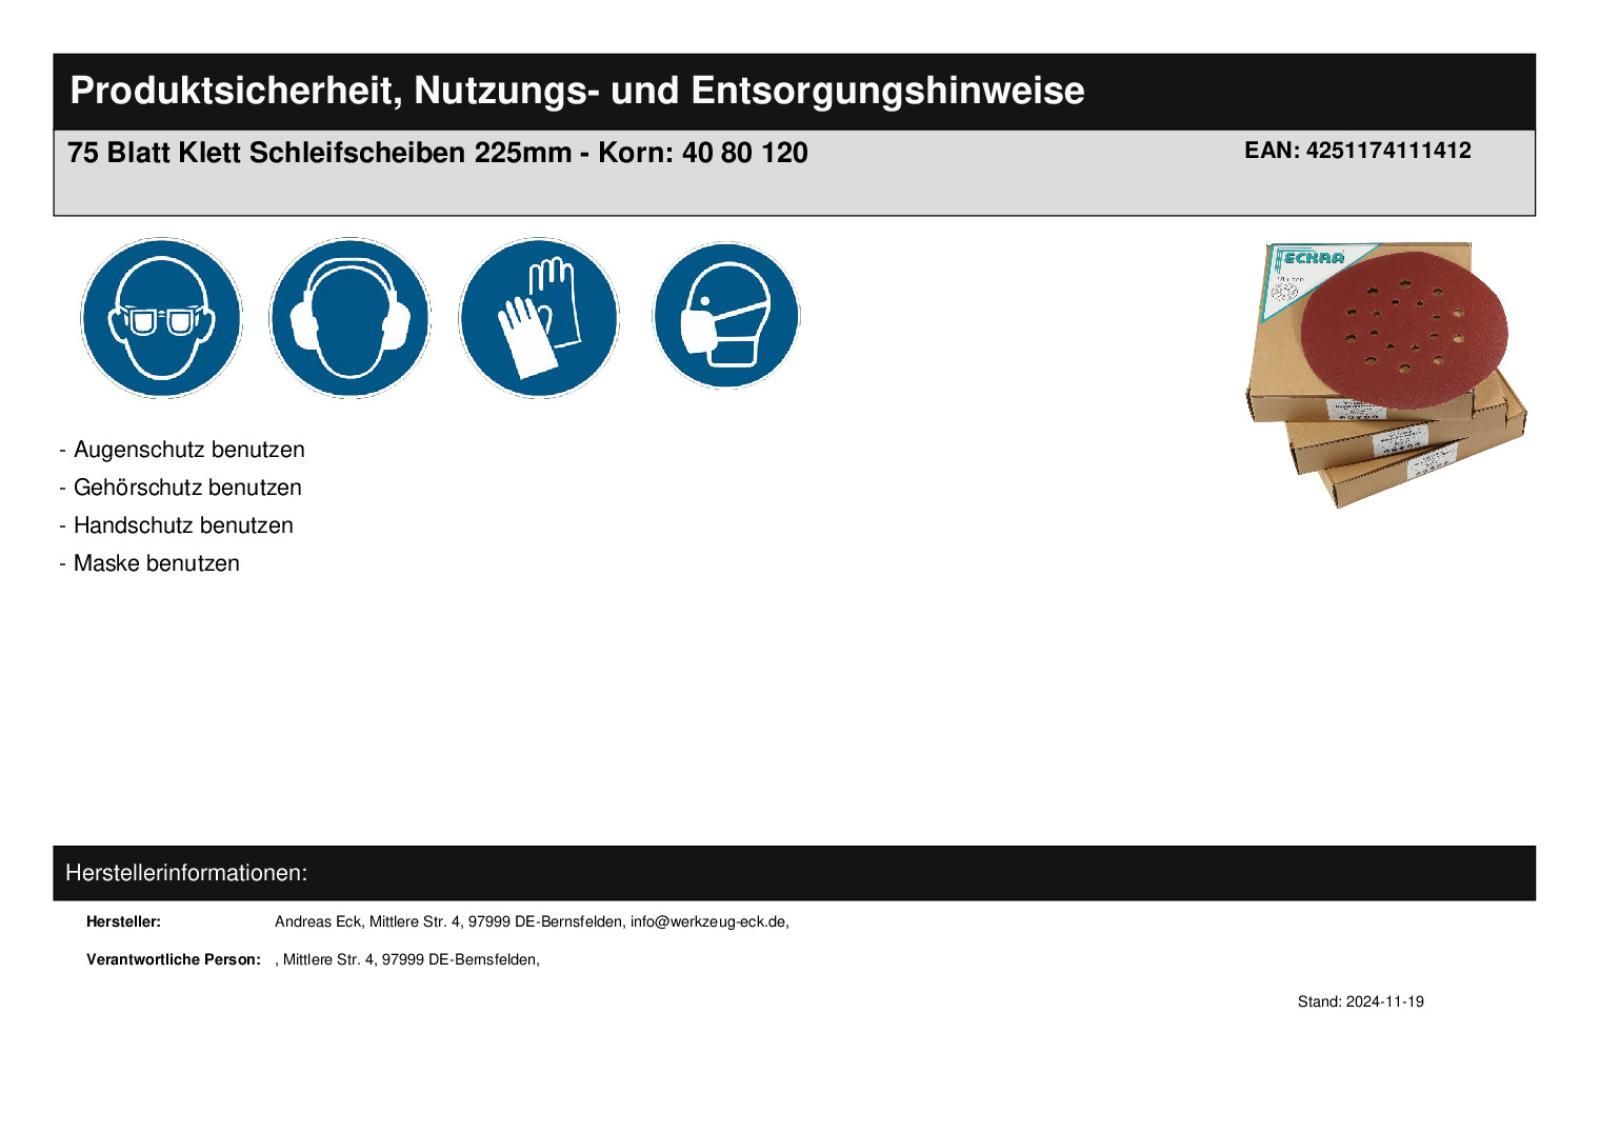Viewport: 1600px width, 1132px height.
Task: Click the bold 'Hersteller:' label
Action: (x=123, y=922)
